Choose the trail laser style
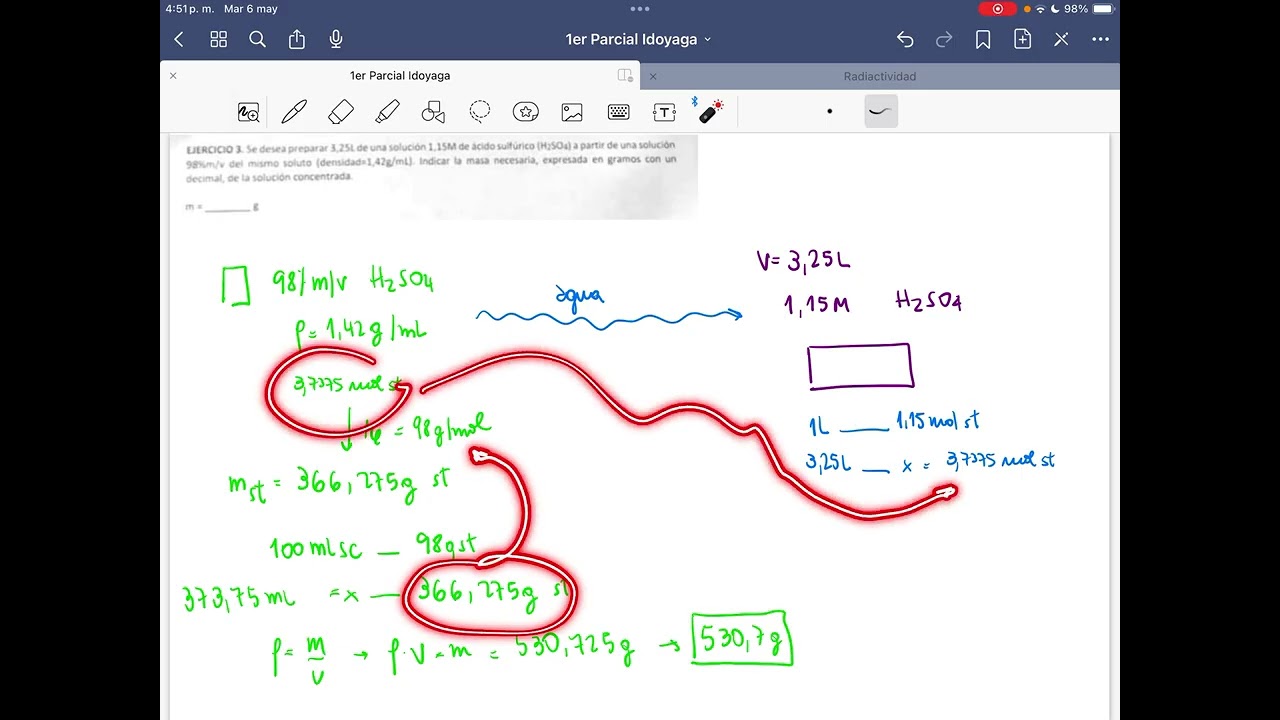 [x=880, y=111]
